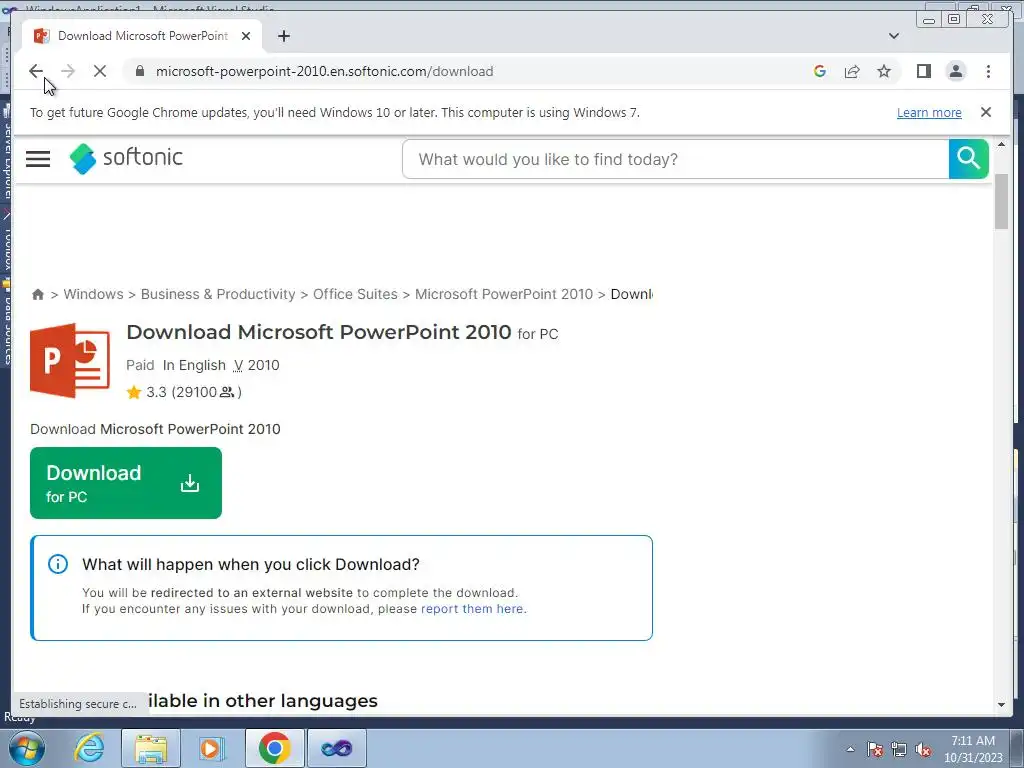Open the Chrome profile avatar
This screenshot has height=768, width=1024.
point(955,71)
